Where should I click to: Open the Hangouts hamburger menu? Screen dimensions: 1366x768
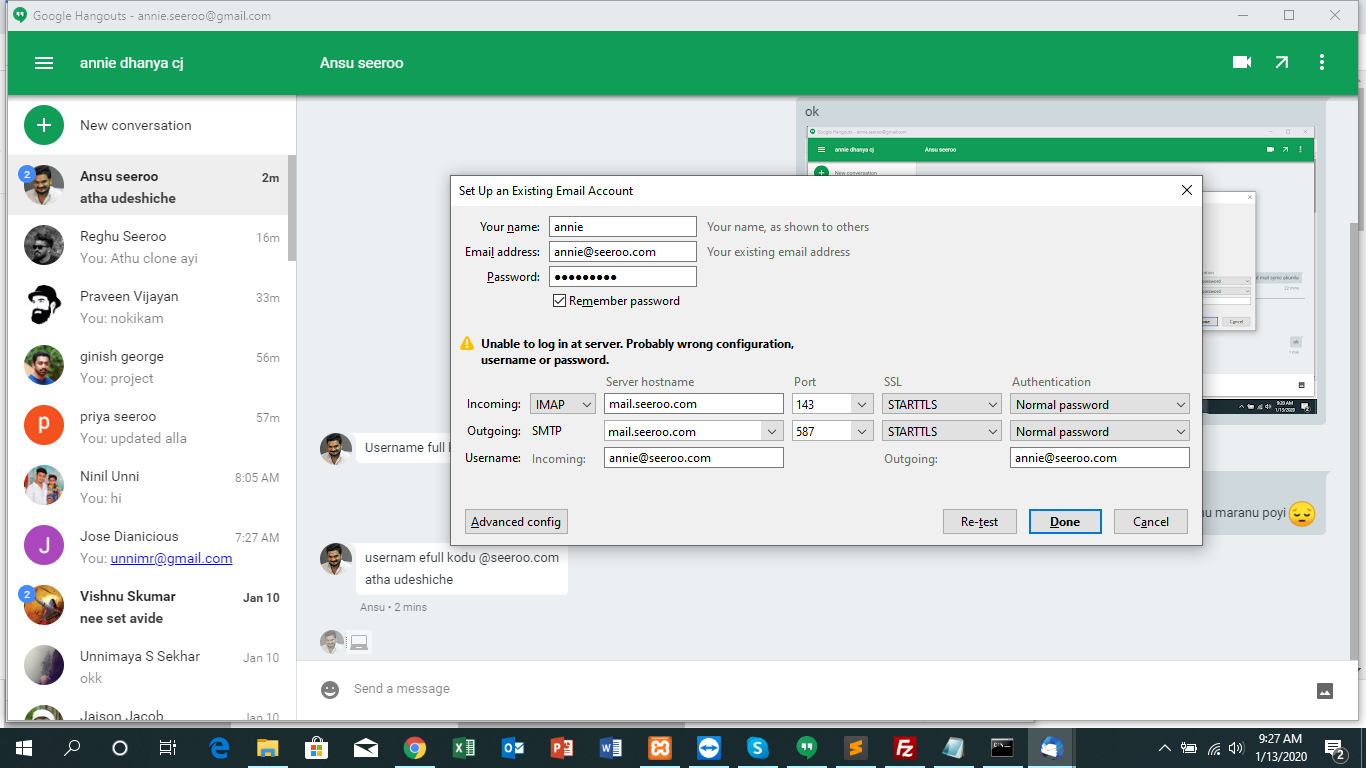point(44,63)
